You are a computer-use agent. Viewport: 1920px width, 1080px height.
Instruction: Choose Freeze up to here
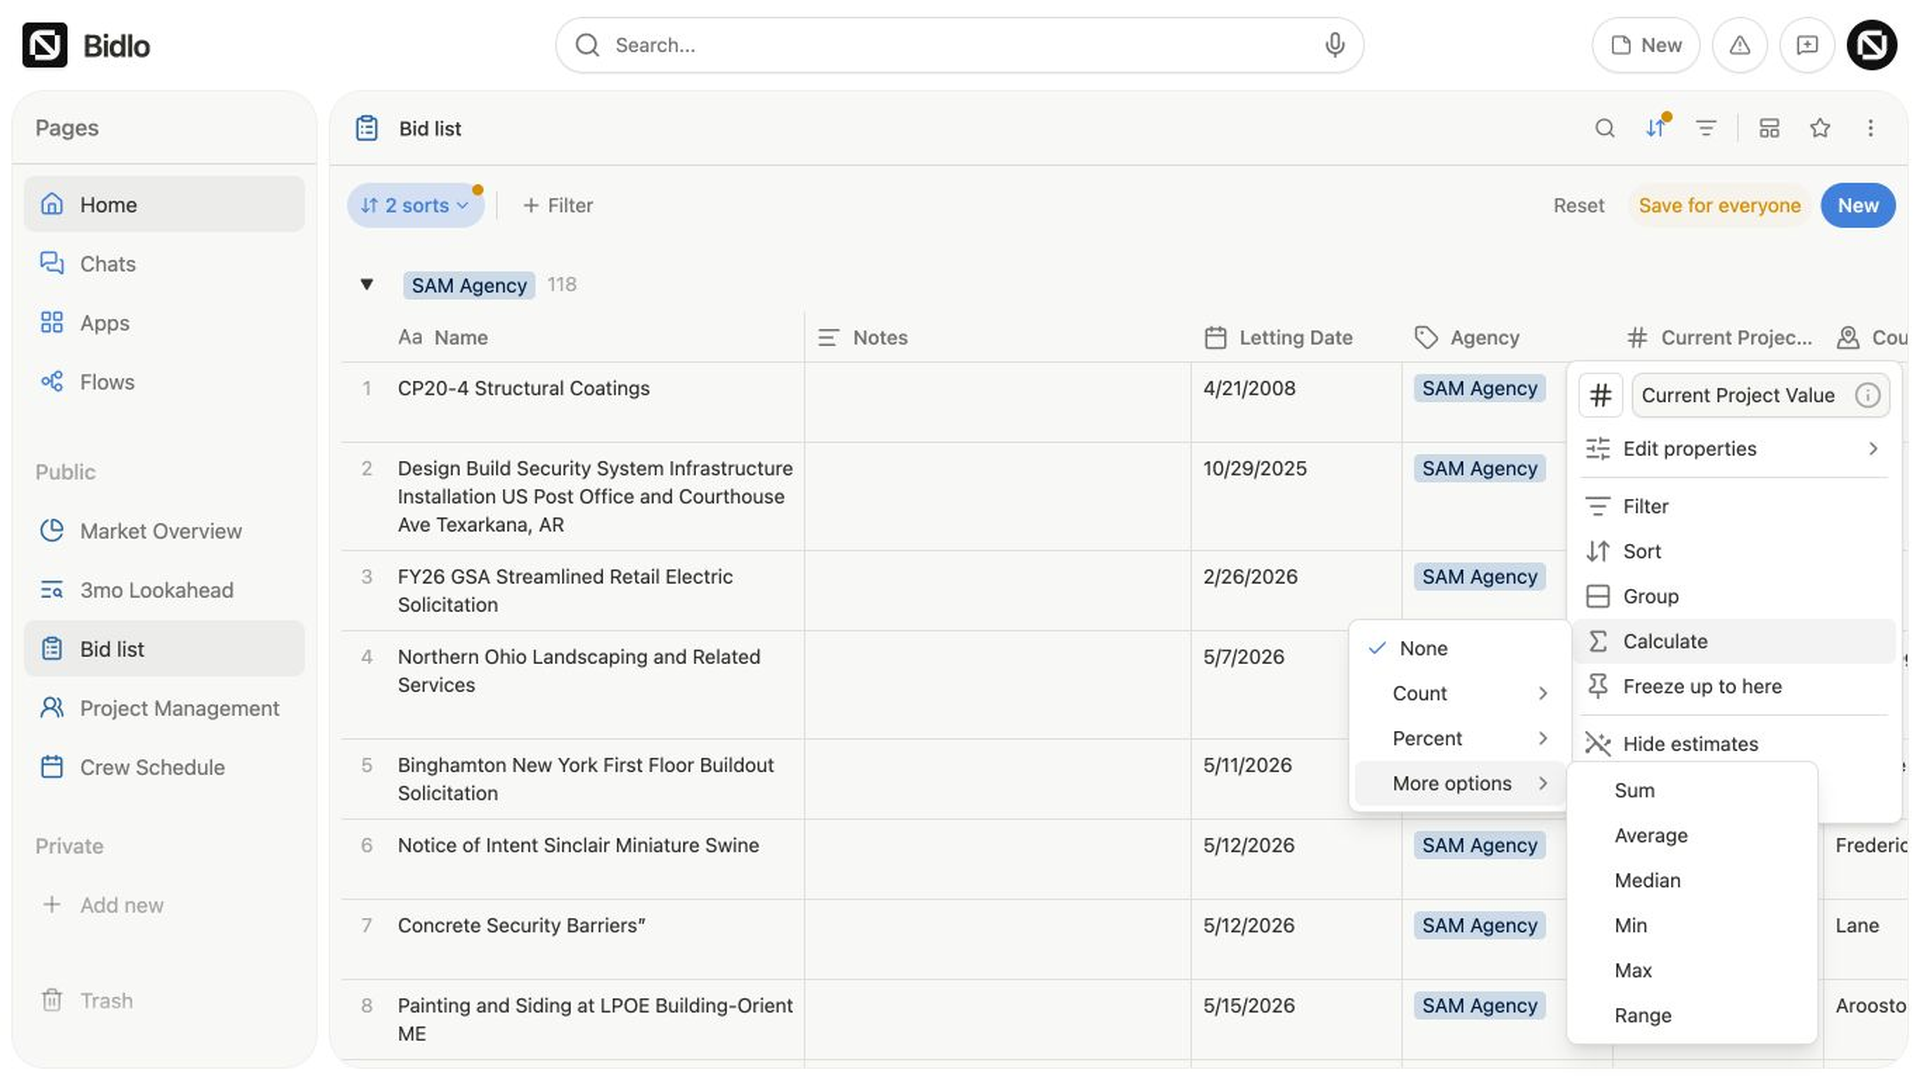point(1733,686)
